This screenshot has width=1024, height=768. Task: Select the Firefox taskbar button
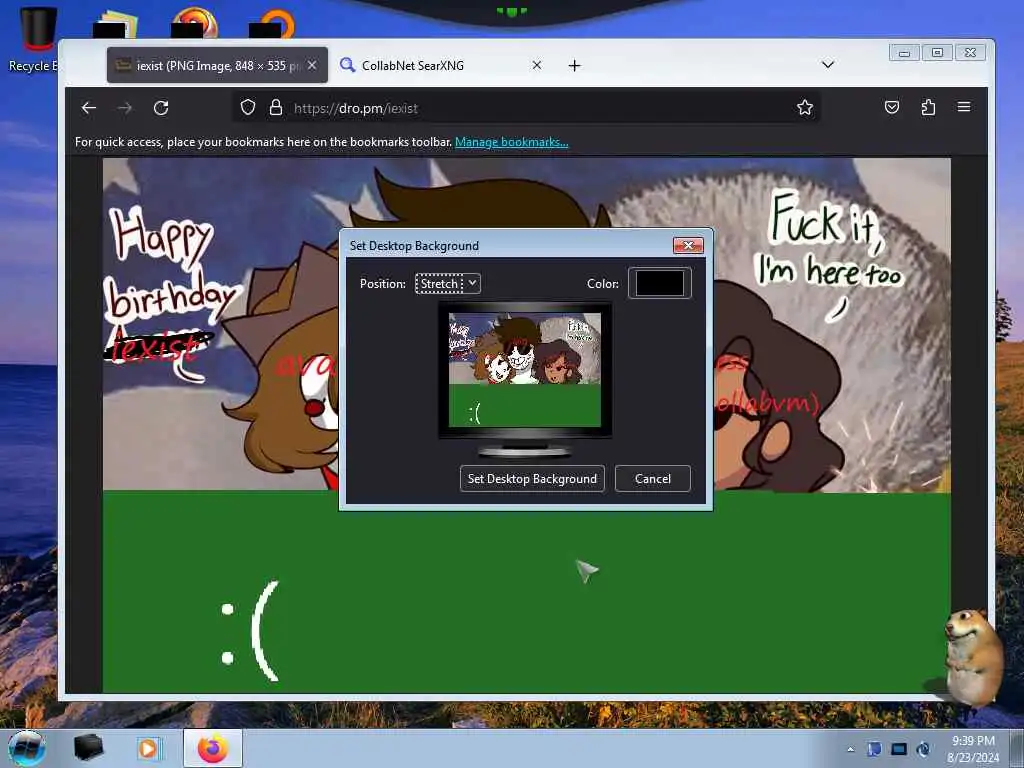(x=212, y=748)
